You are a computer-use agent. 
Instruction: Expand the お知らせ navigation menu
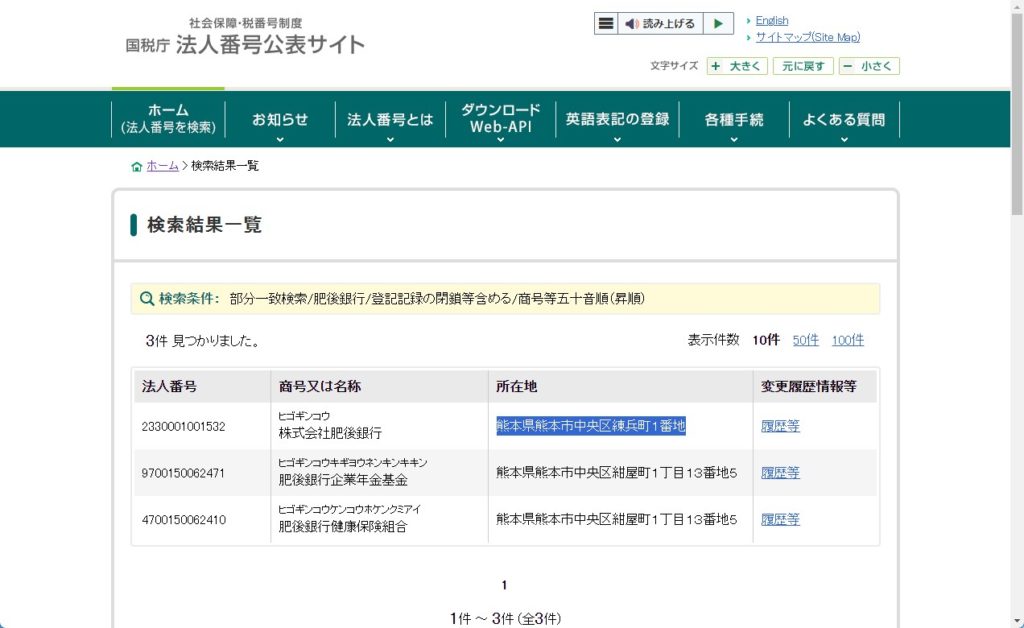coord(280,120)
